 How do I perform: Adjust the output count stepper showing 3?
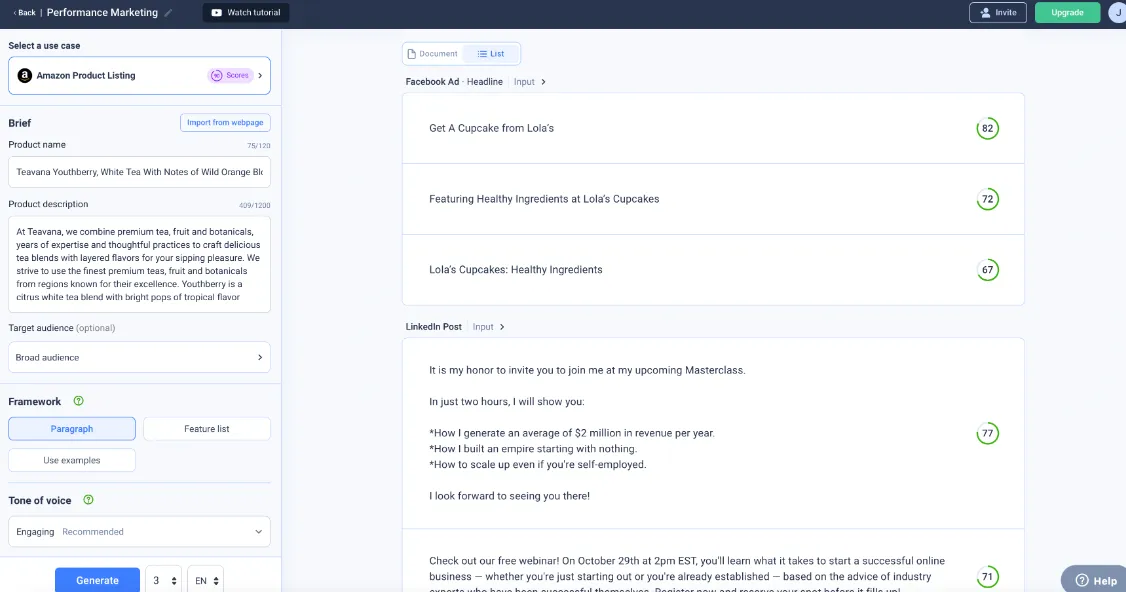[164, 581]
